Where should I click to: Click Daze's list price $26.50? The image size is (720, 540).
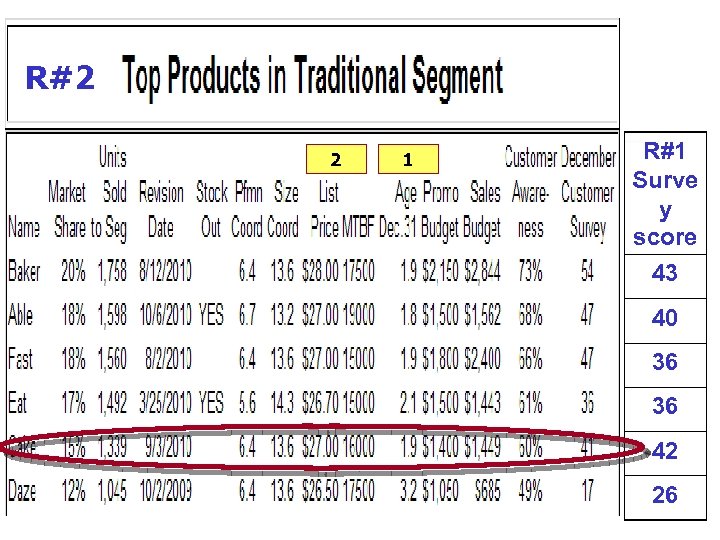click(320, 491)
